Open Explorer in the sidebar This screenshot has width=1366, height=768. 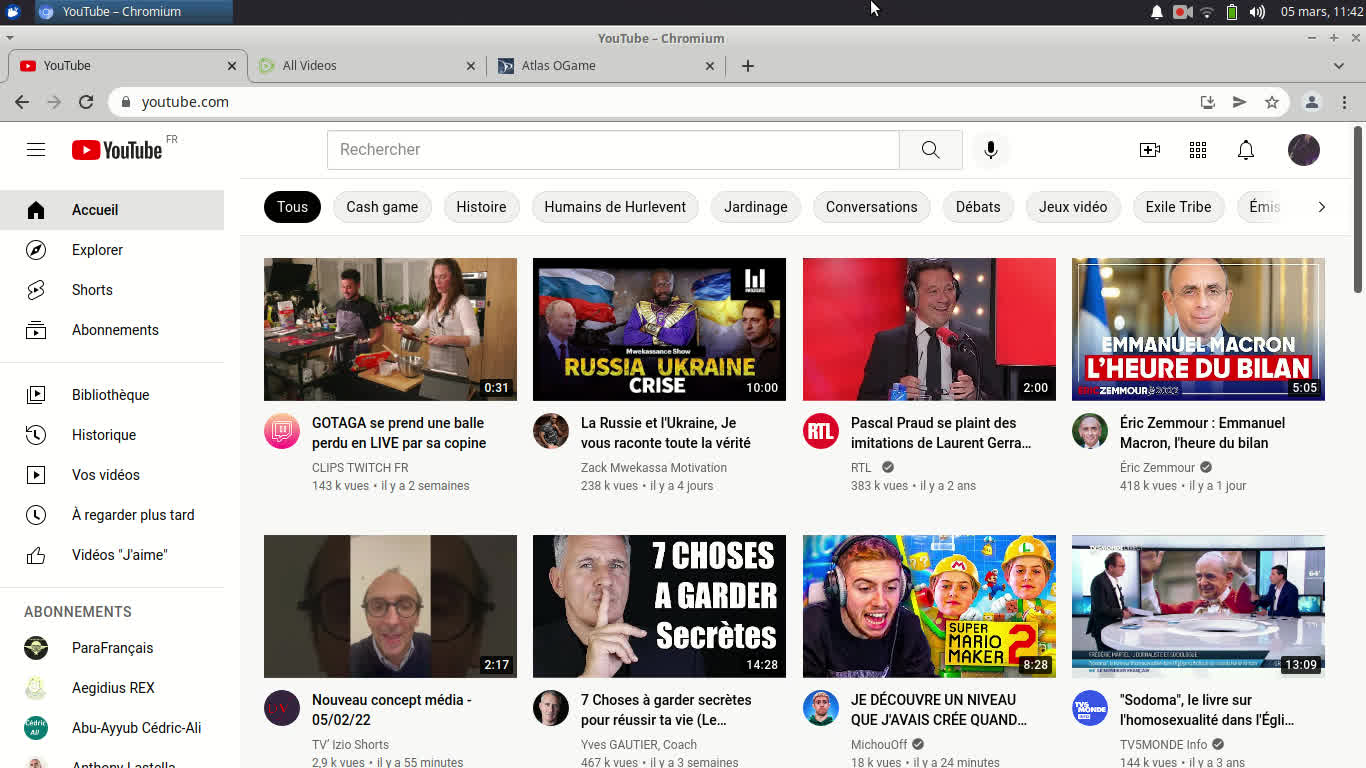click(x=112, y=250)
